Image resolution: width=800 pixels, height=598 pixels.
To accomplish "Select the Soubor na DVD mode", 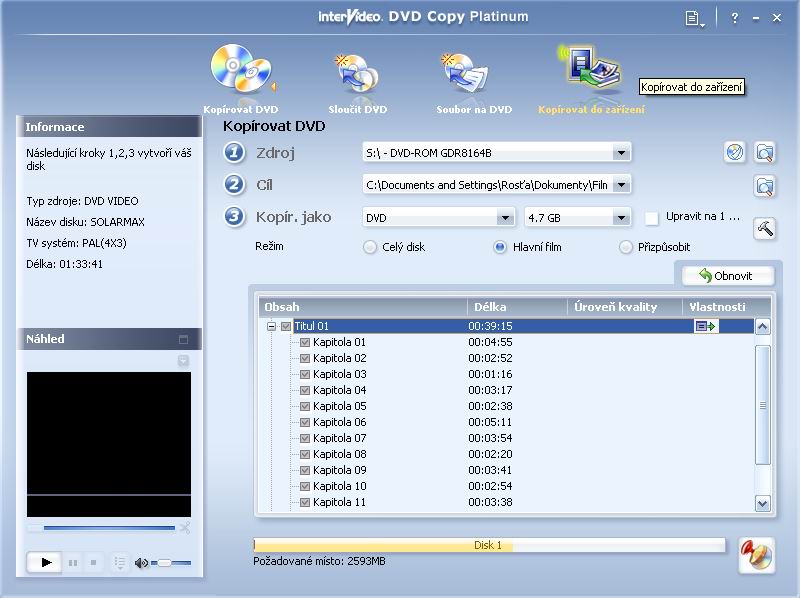I will (474, 82).
